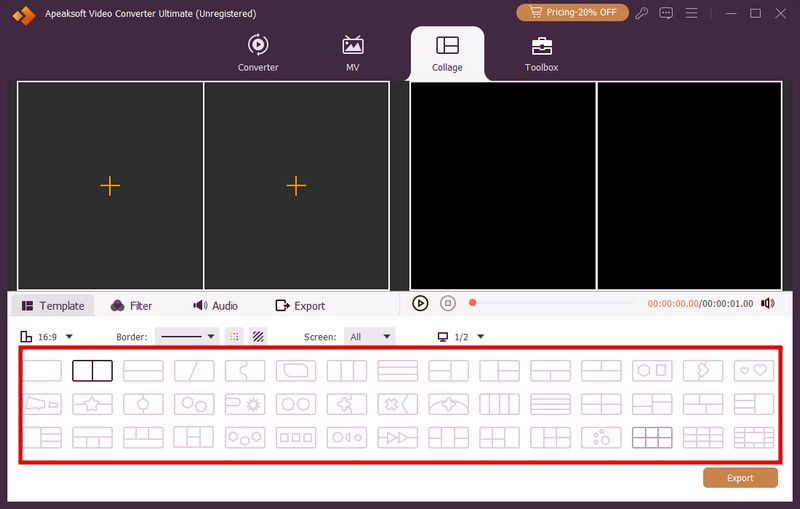This screenshot has height=509, width=800.
Task: Select the heart-shaped collage template
Action: click(x=754, y=371)
